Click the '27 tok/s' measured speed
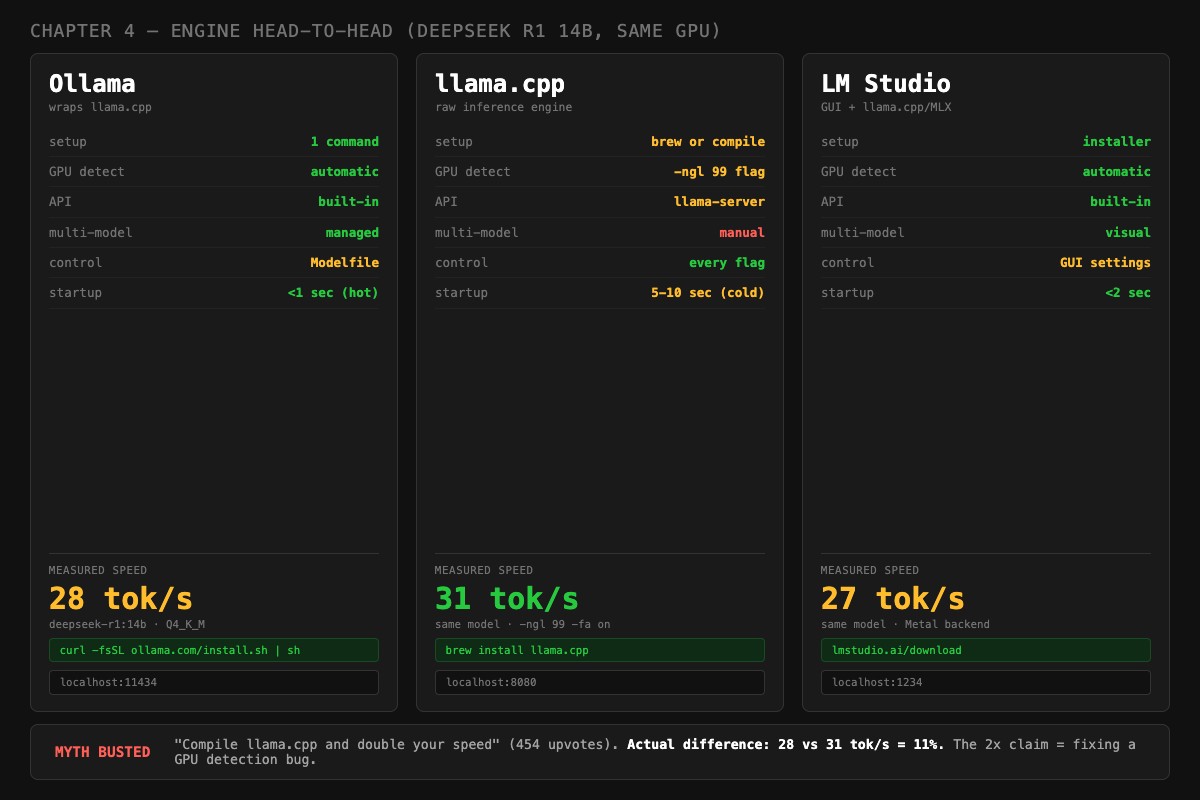The height and width of the screenshot is (800, 1200). tap(893, 599)
